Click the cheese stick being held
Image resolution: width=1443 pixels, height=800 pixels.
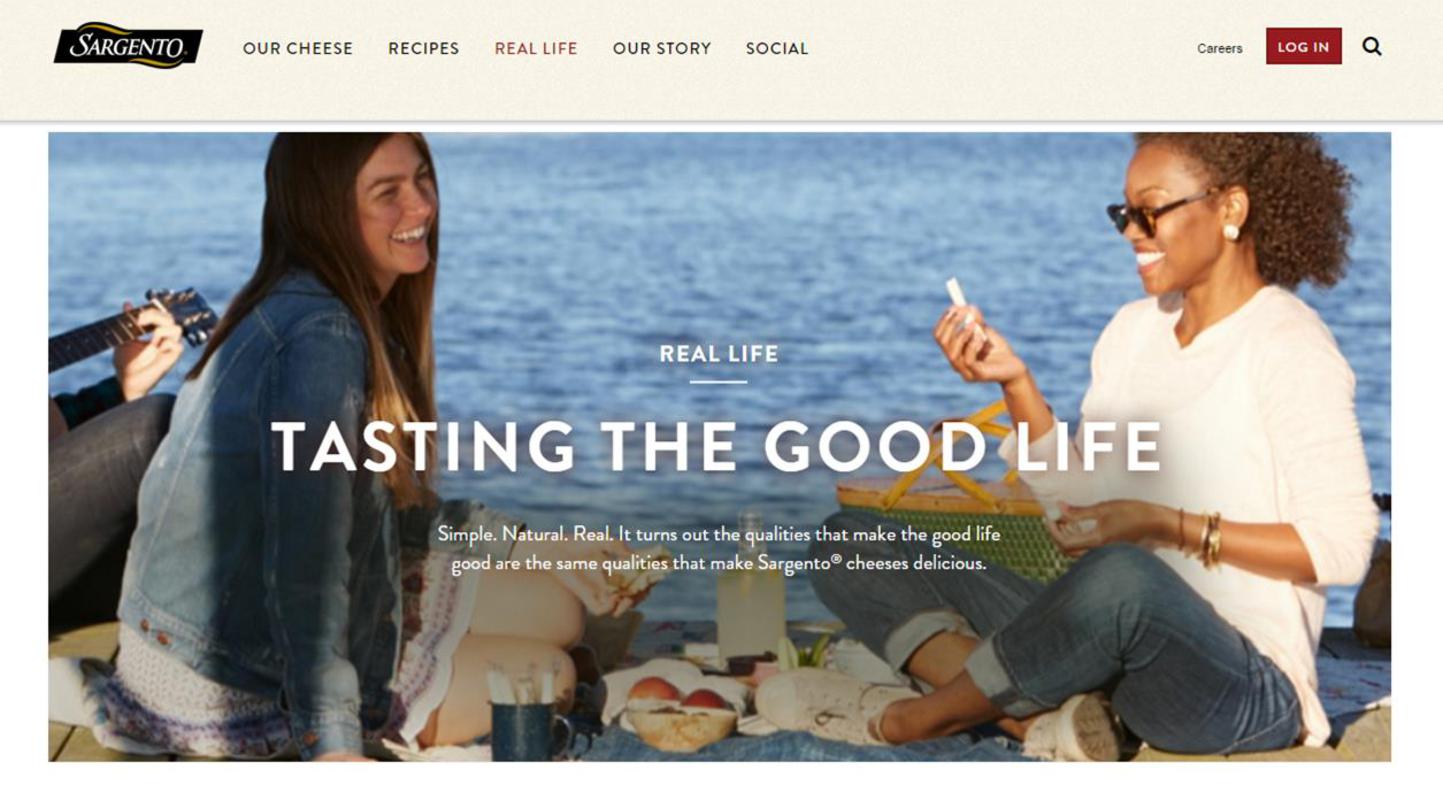pos(958,295)
